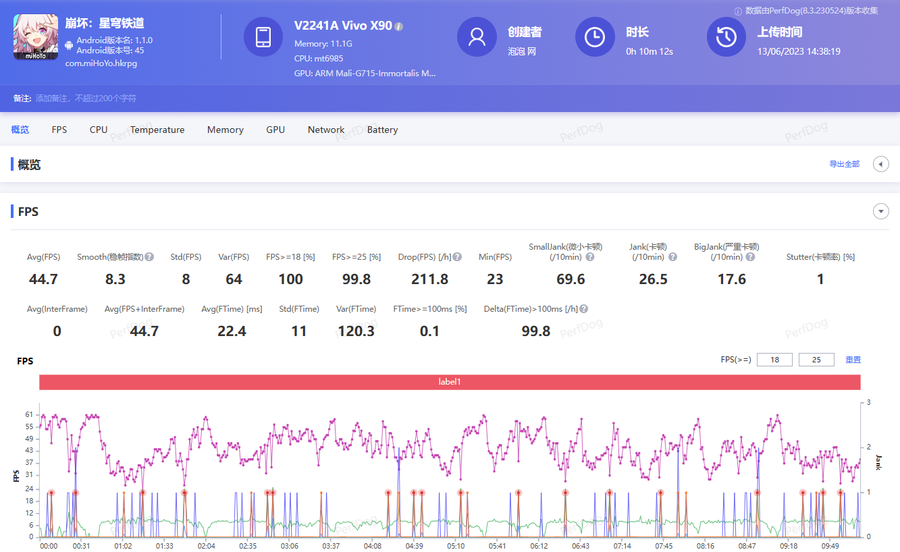
Task: Click the Jank help question icon
Action: (x=673, y=257)
